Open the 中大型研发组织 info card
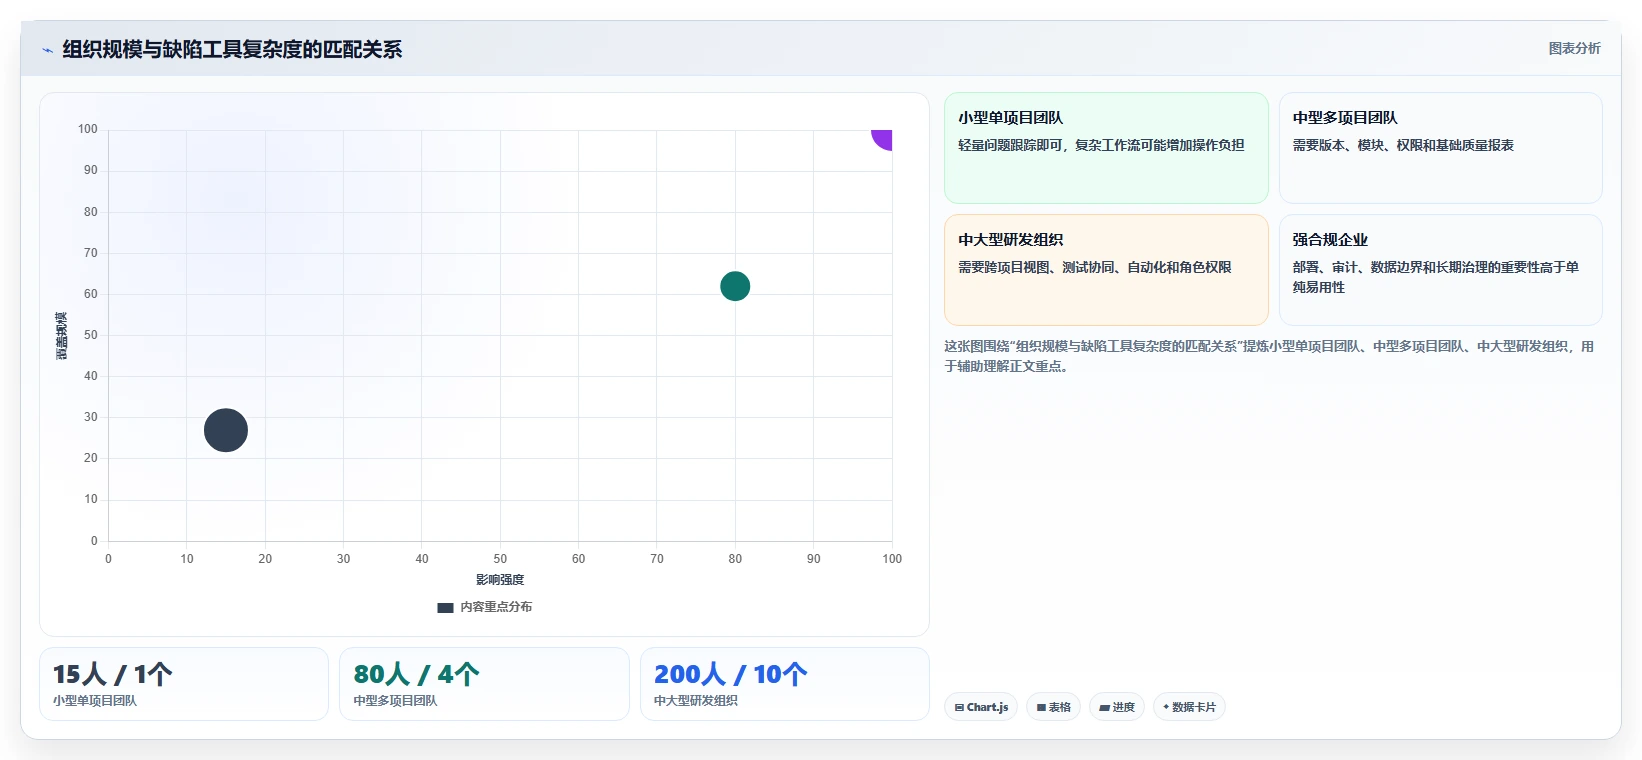The image size is (1642, 760). click(1106, 270)
